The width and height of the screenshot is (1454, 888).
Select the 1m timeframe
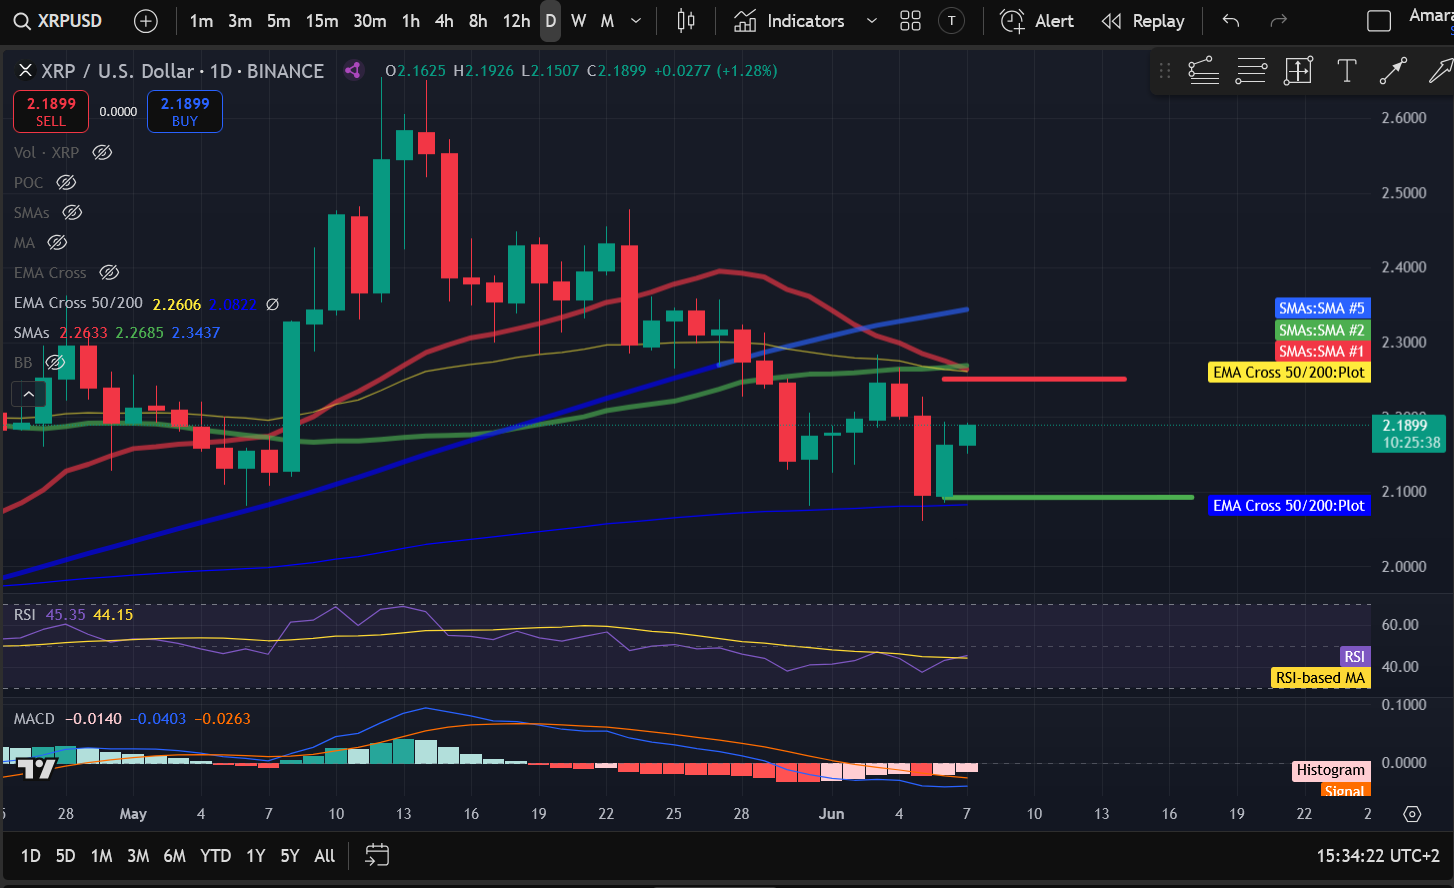[x=201, y=21]
